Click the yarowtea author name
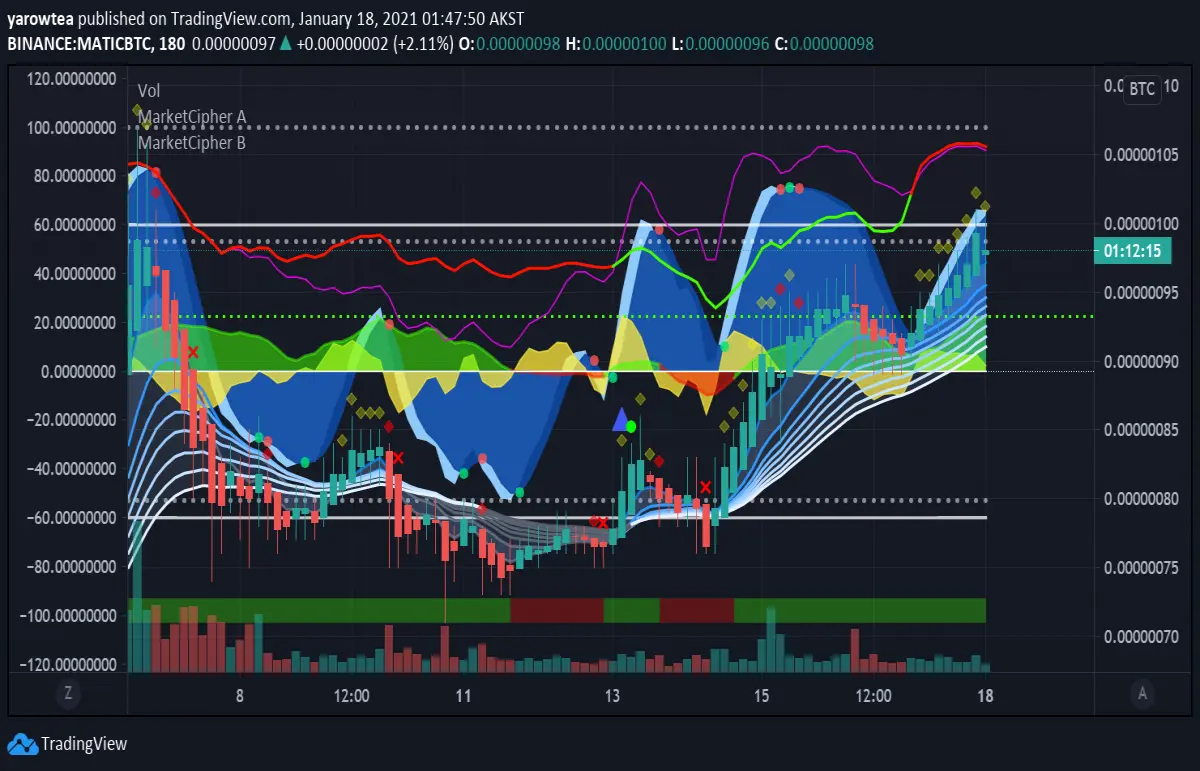Image resolution: width=1200 pixels, height=771 pixels. point(40,19)
